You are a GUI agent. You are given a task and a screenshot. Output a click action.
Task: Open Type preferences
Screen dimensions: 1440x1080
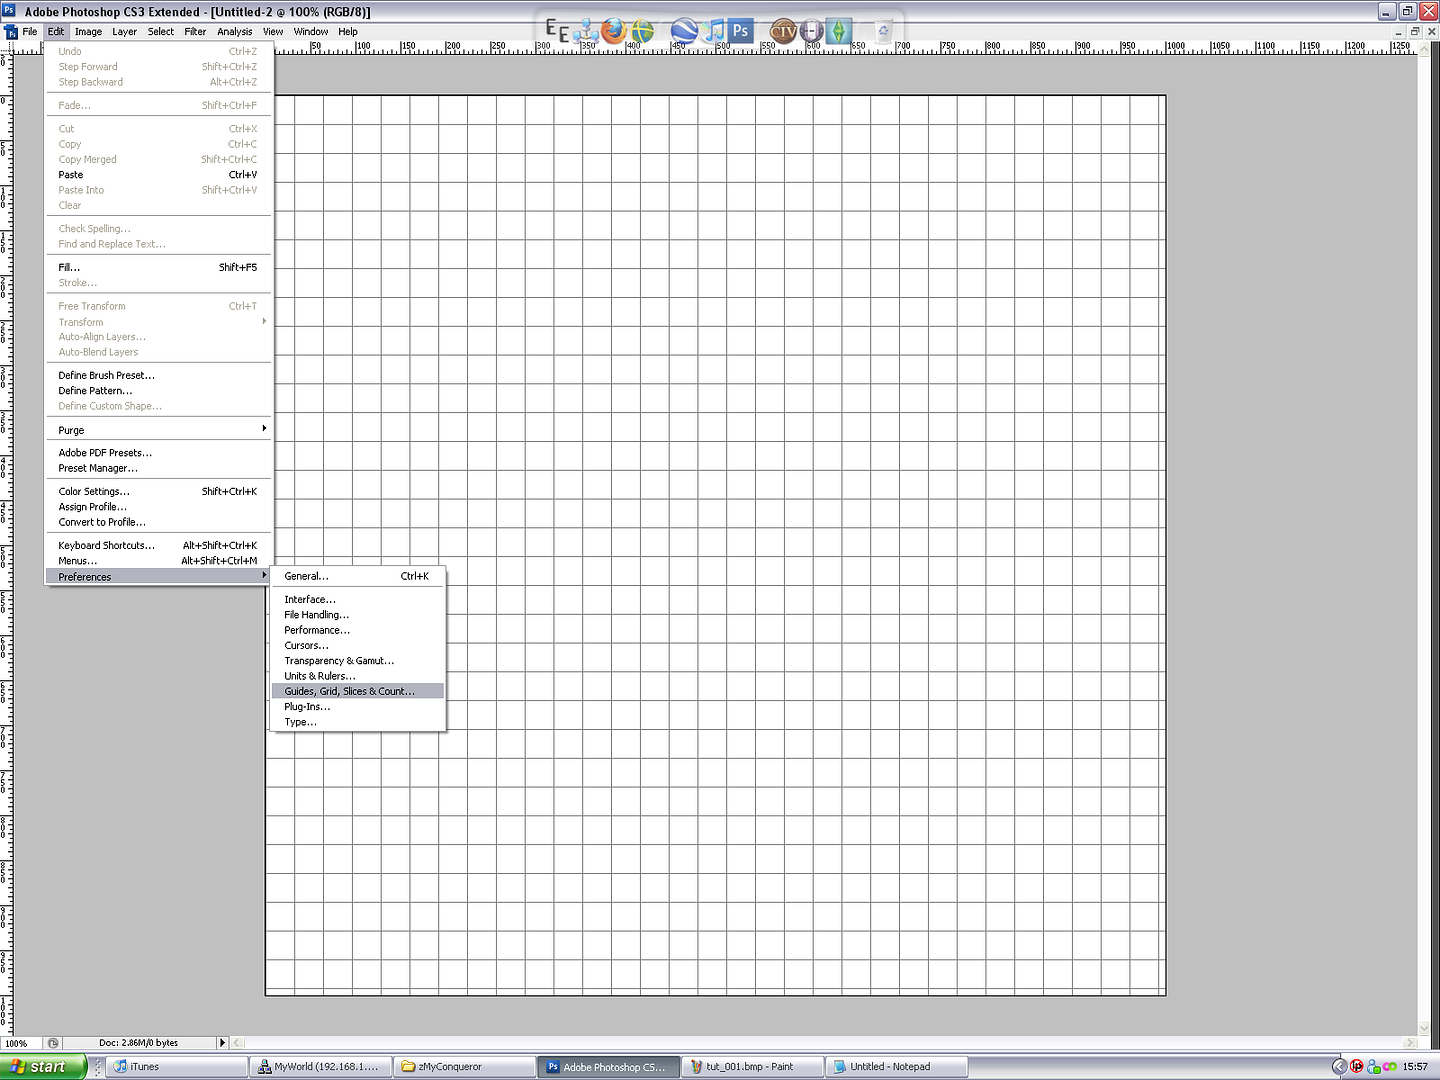(x=358, y=722)
